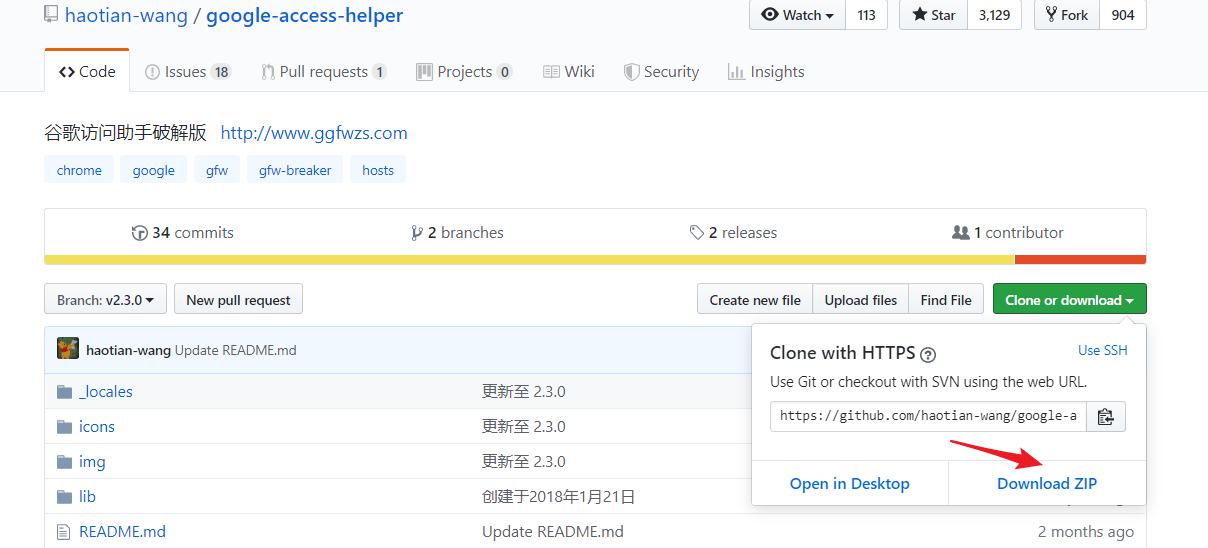The height and width of the screenshot is (548, 1208).
Task: Visit the http://www.ggfwzs.com link
Action: [x=314, y=133]
